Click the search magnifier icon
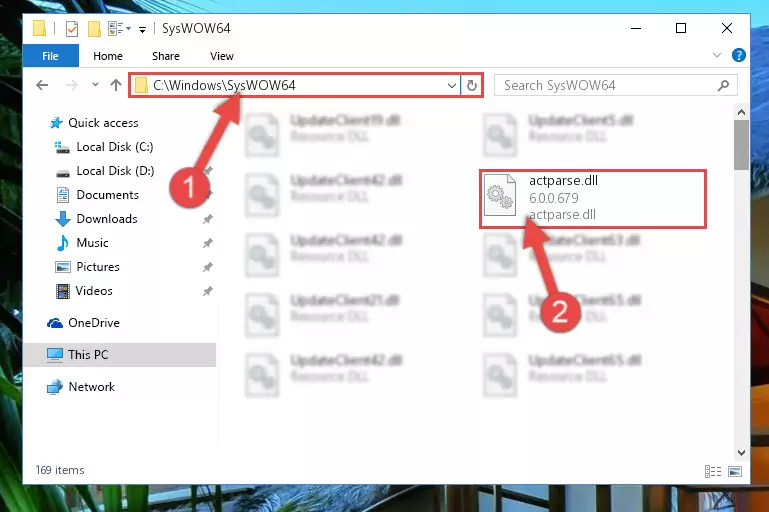This screenshot has width=769, height=512. tap(723, 85)
